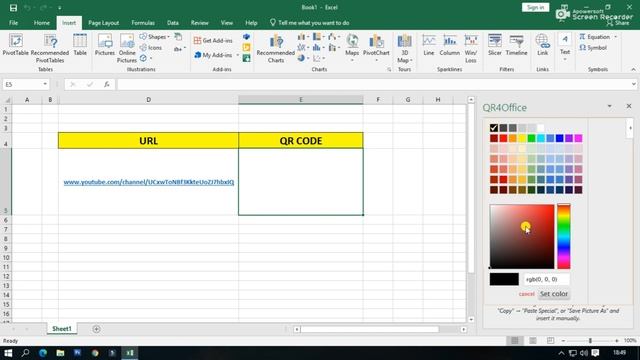
Task: Insert Pictures from this device
Action: click(104, 45)
